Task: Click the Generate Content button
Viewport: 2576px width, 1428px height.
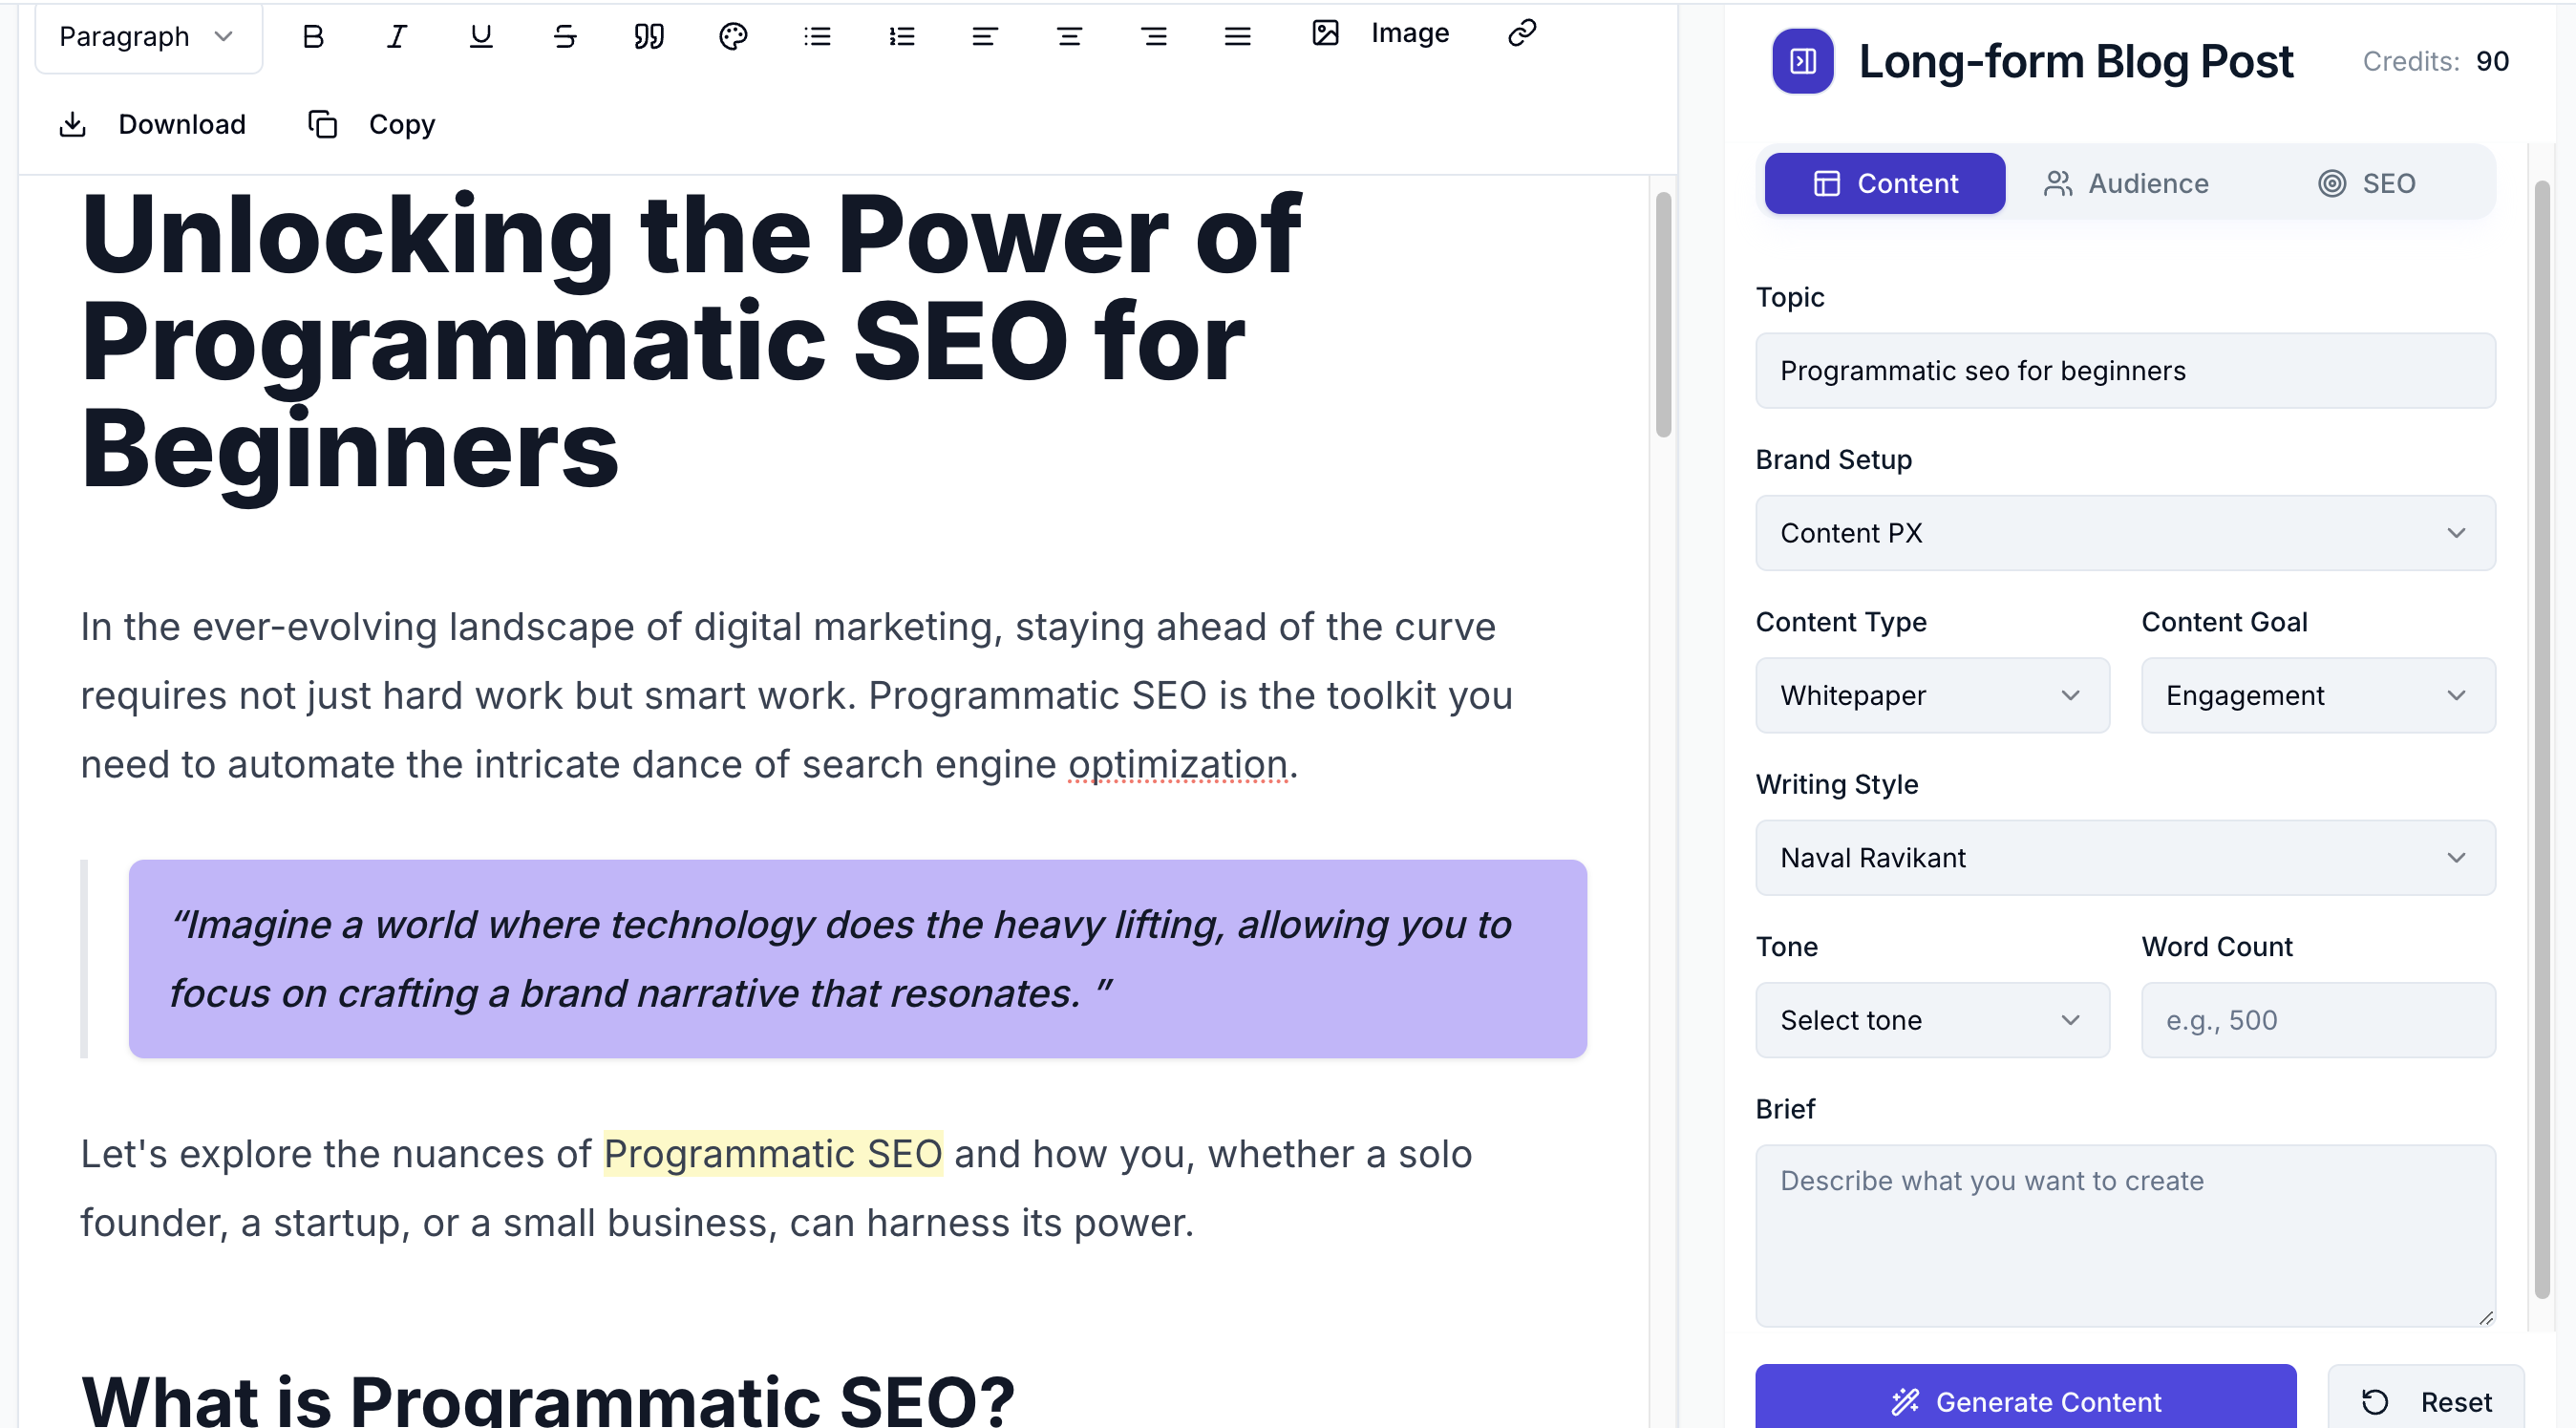Action: 2025,1400
